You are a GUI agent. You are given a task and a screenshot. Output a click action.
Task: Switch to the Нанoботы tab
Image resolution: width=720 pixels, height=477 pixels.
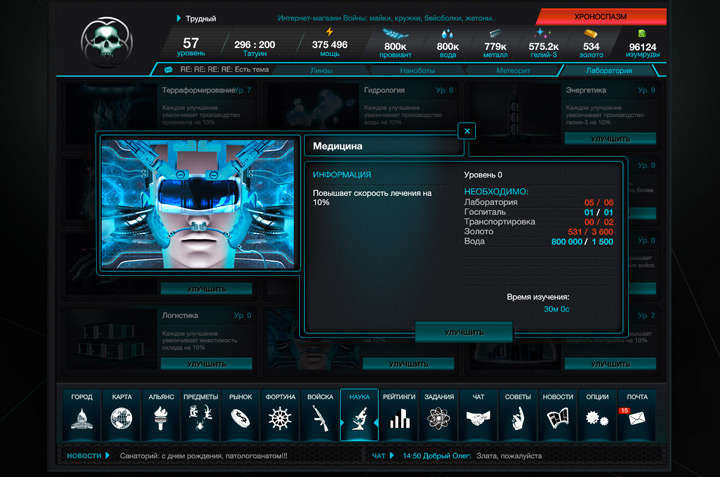point(417,70)
